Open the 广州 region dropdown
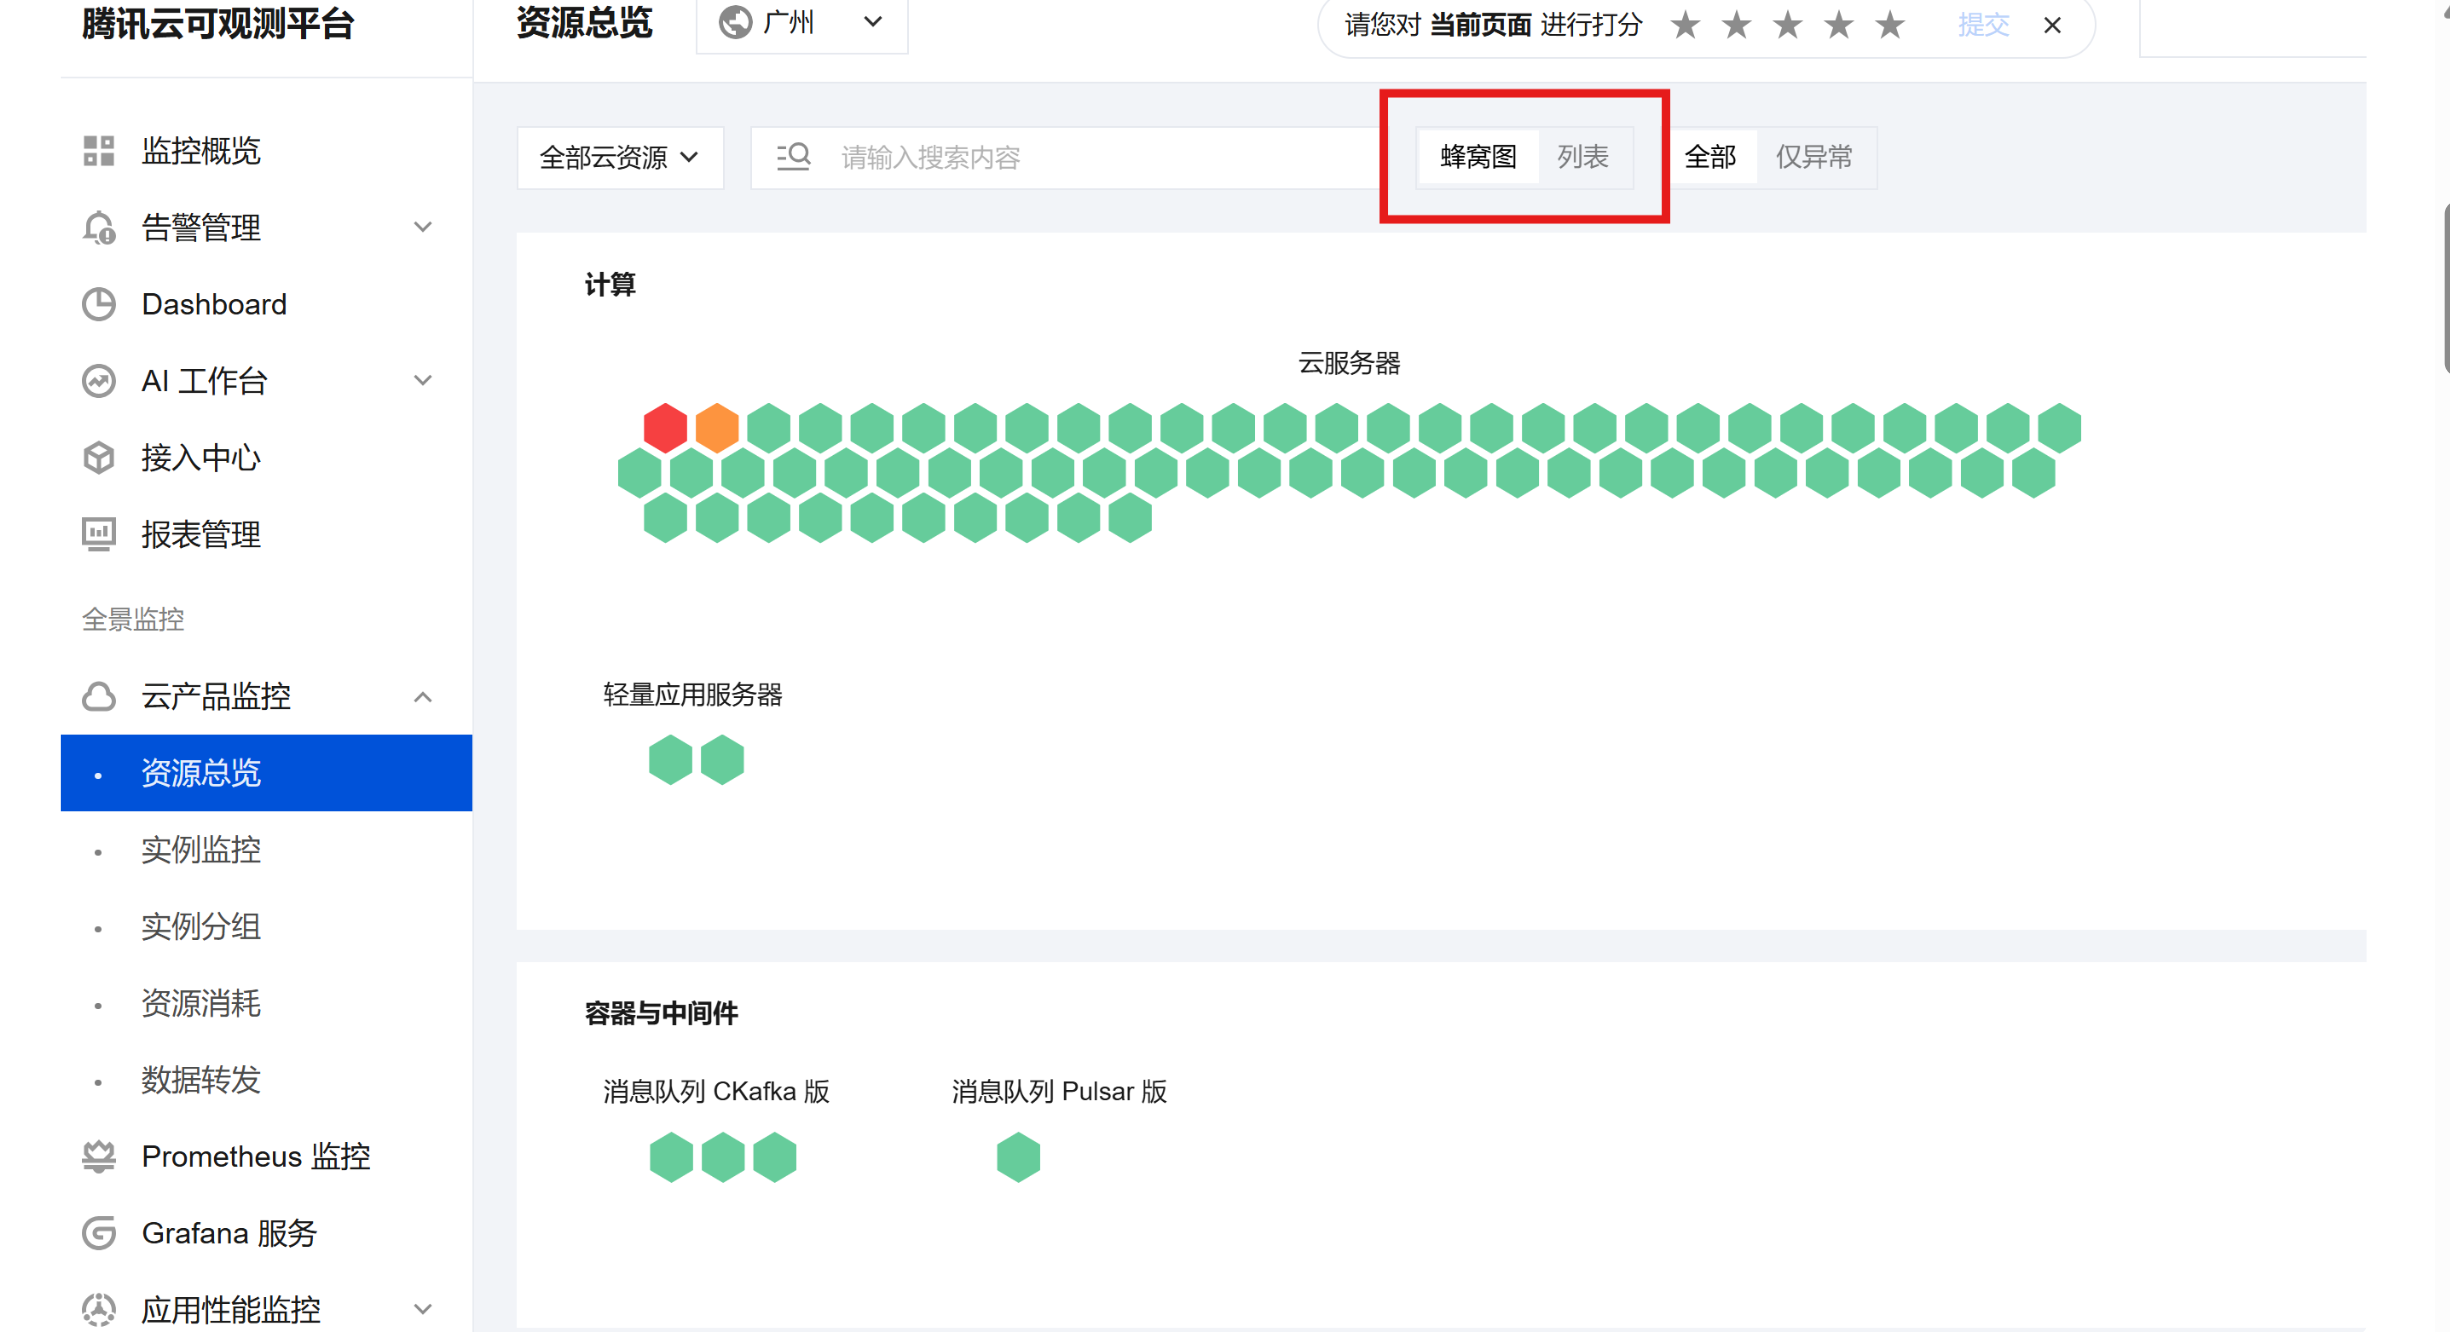The image size is (2450, 1332). (x=802, y=23)
